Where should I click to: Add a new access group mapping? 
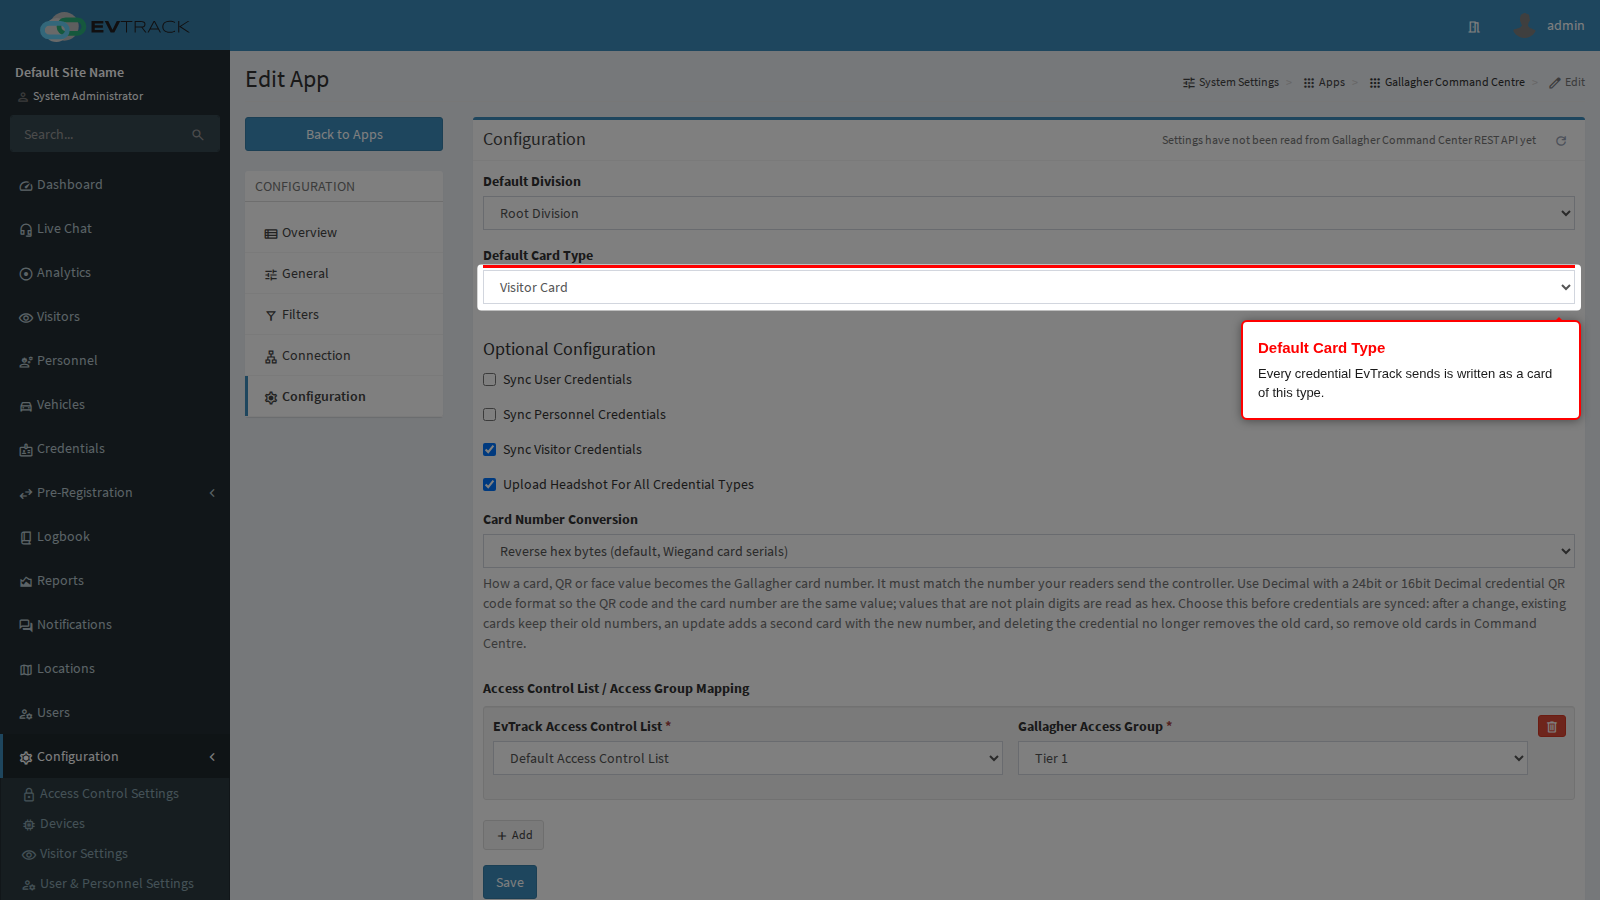pyautogui.click(x=513, y=835)
